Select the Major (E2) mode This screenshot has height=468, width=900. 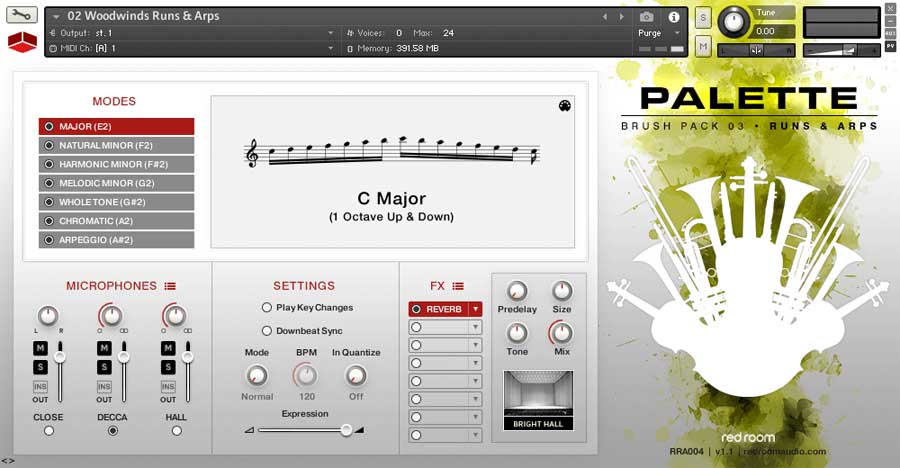tap(117, 126)
